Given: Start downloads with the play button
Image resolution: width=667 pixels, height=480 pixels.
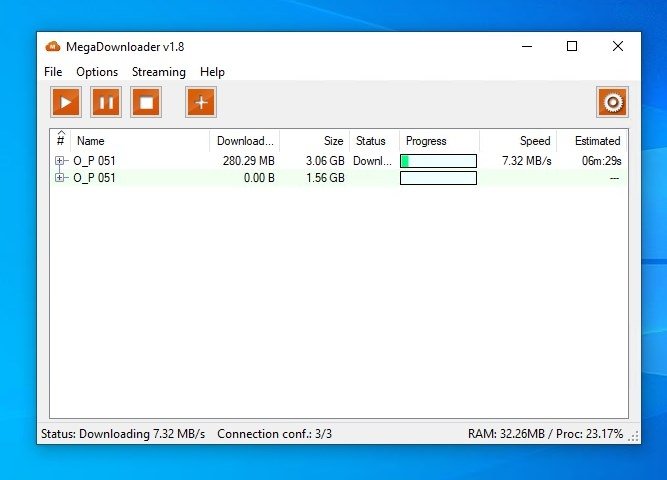Looking at the screenshot, I should coord(66,102).
